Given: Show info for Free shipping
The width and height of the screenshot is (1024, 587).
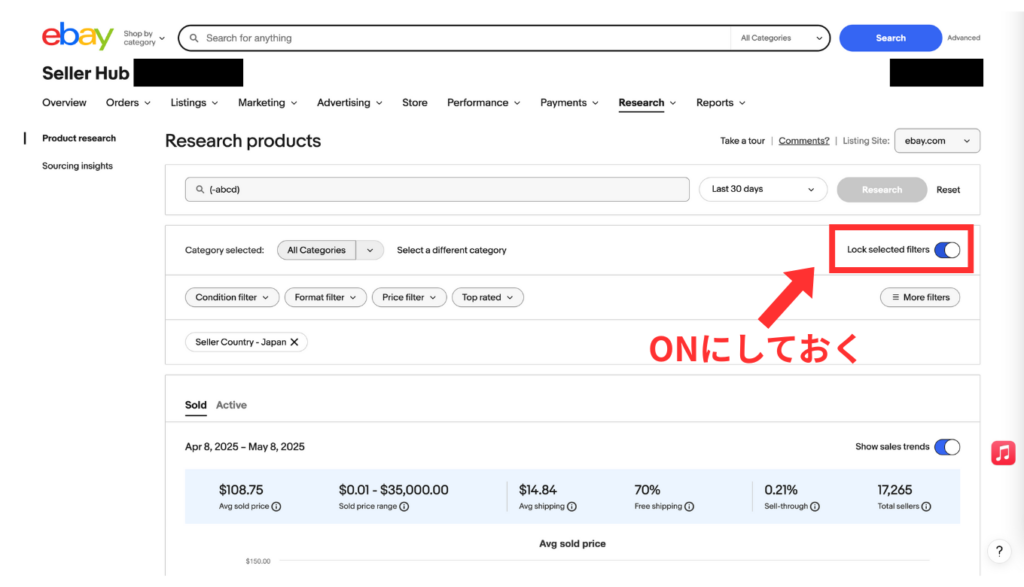Looking at the screenshot, I should (x=689, y=507).
